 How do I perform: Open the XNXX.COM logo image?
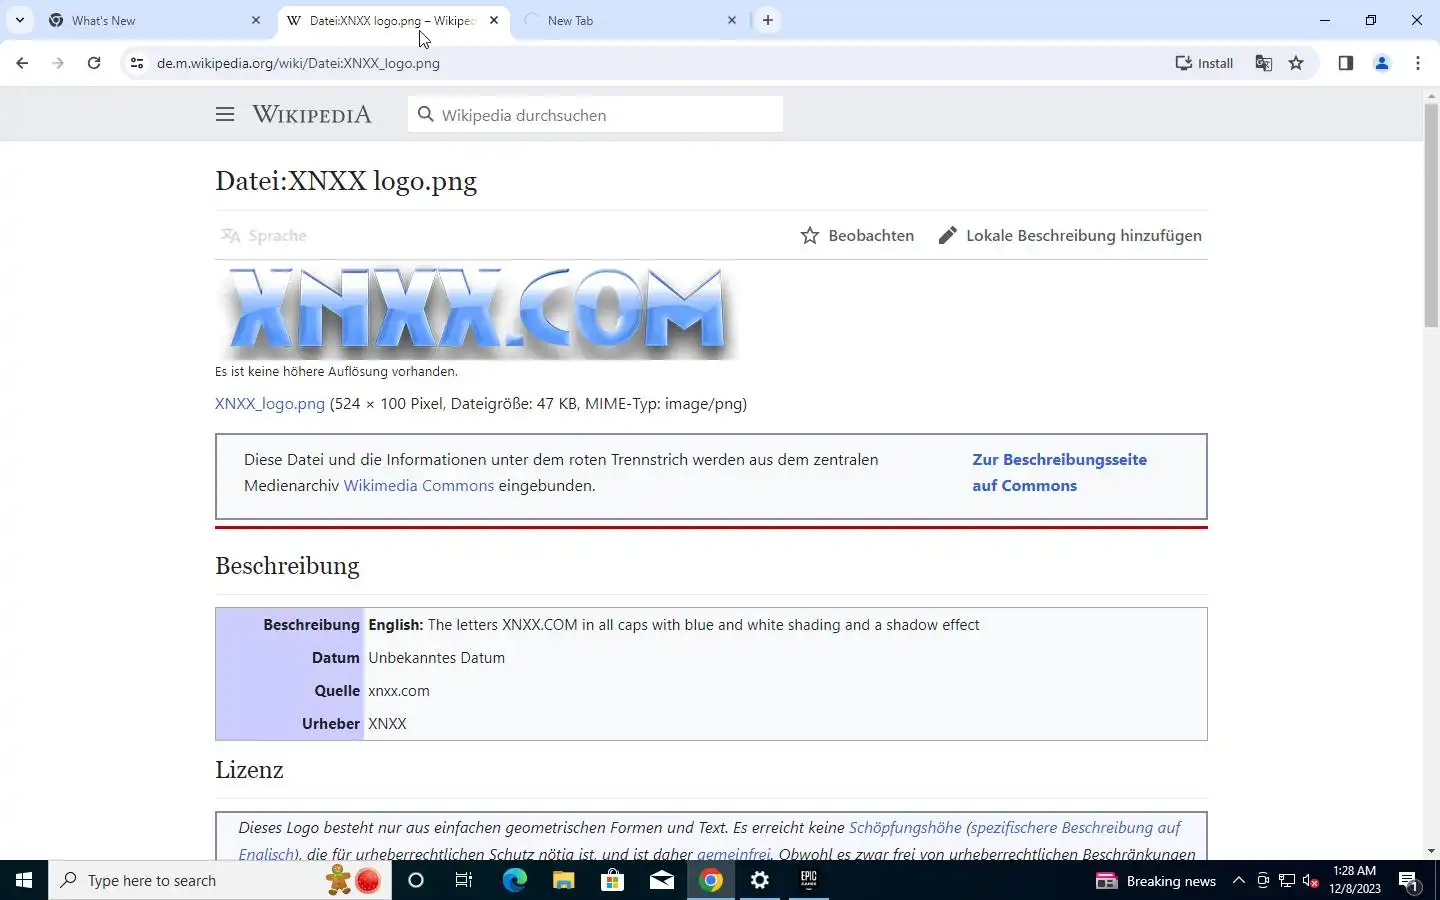coord(477,311)
